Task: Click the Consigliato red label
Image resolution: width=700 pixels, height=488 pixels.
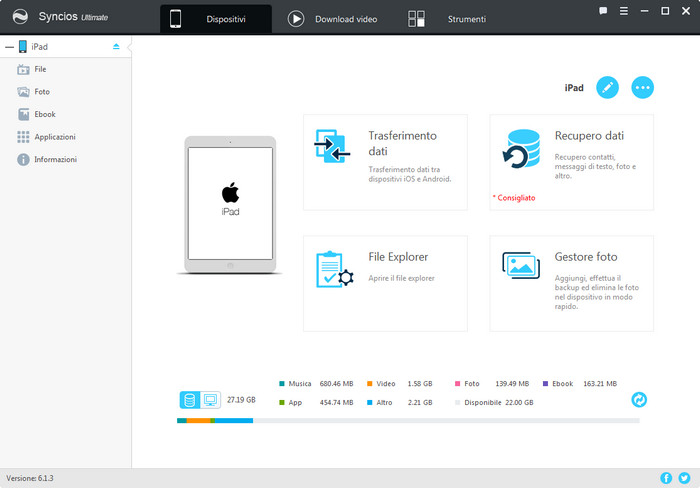Action: 514,198
